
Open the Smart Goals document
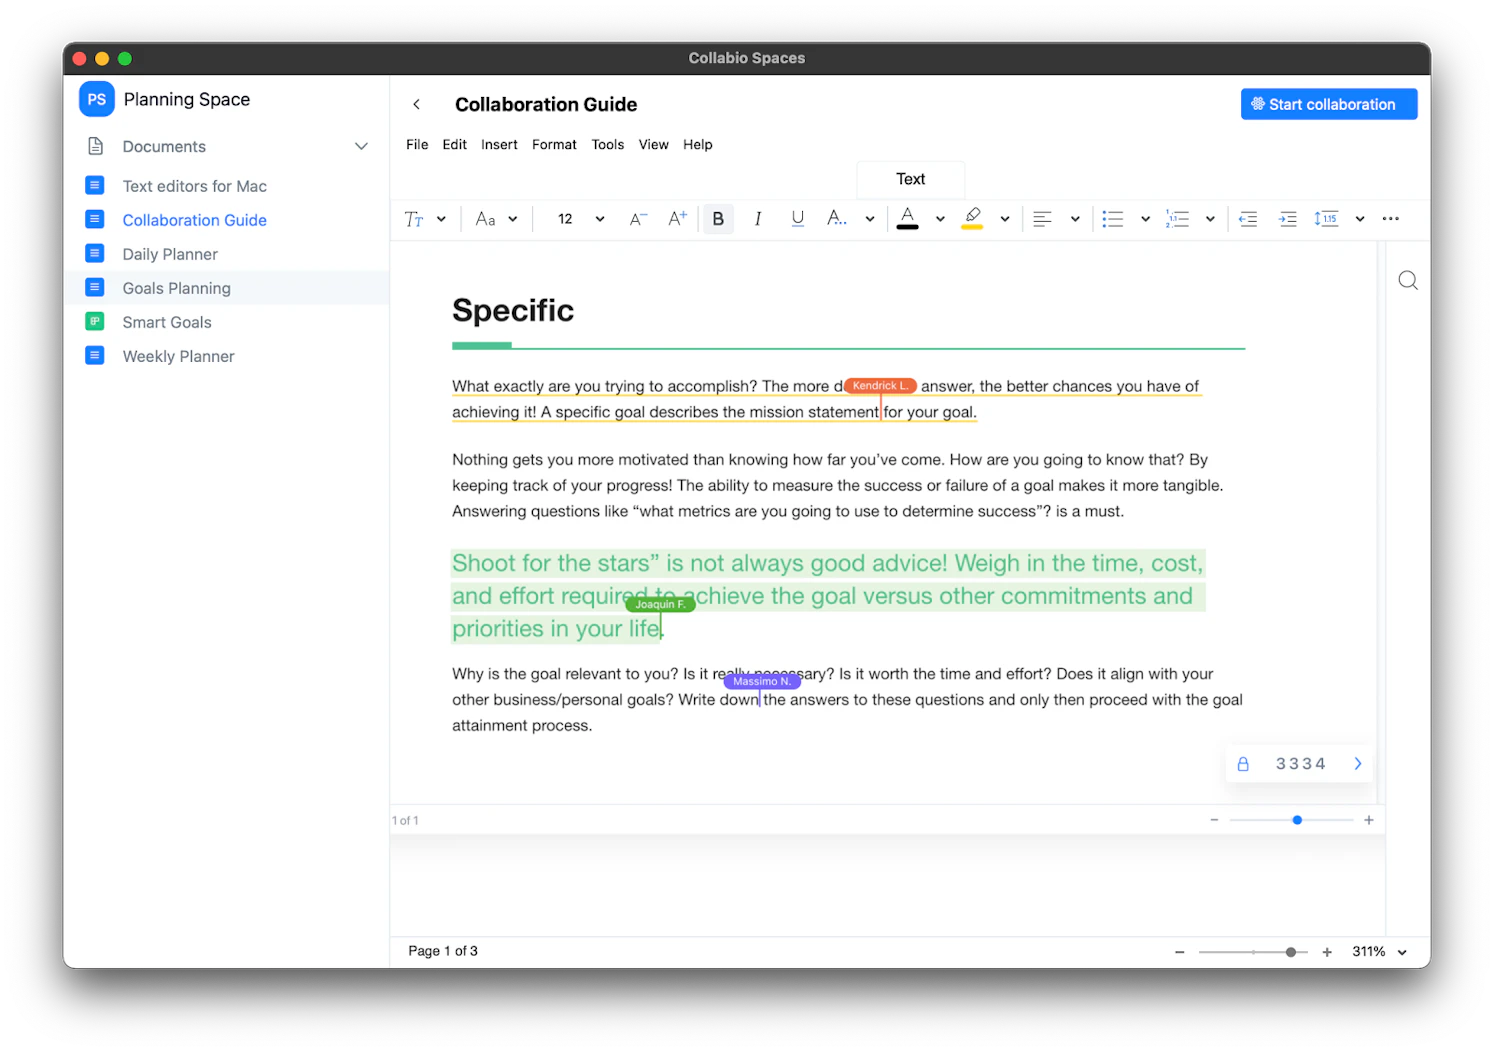tap(227, 322)
